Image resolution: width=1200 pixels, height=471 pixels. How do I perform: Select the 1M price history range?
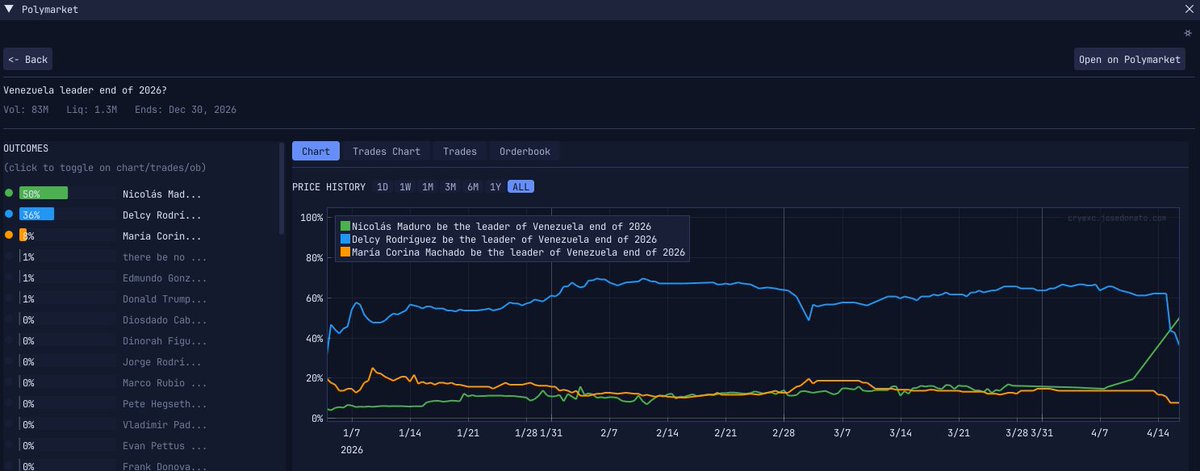pyautogui.click(x=428, y=187)
